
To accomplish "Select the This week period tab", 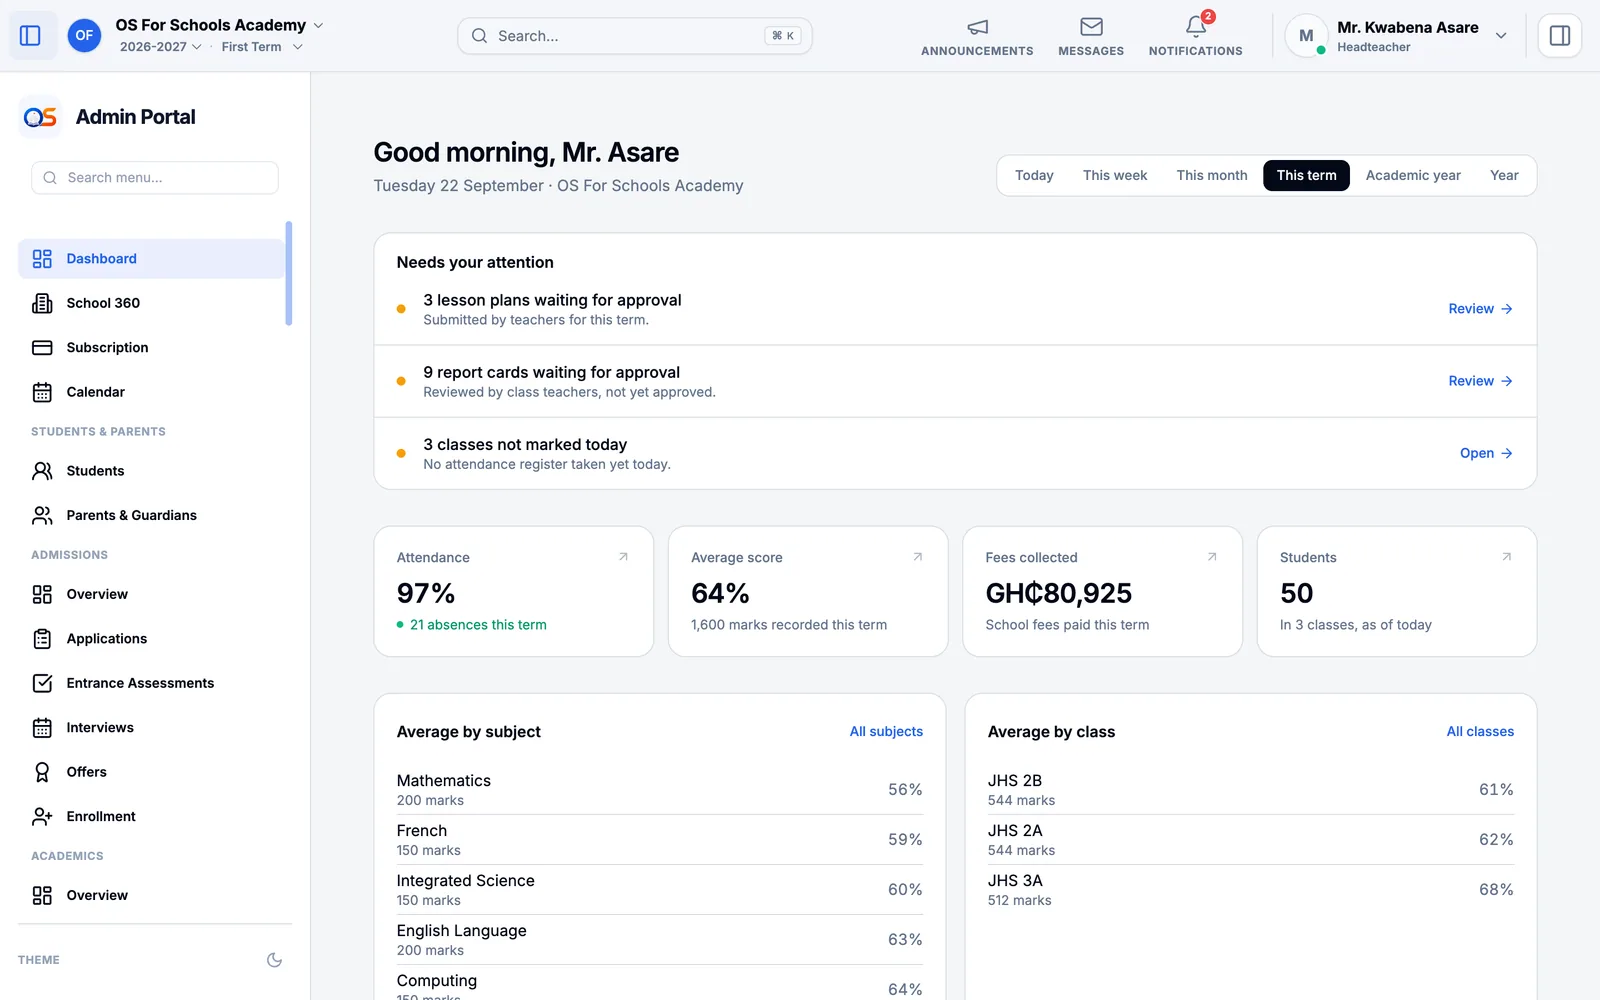I will click(1115, 176).
